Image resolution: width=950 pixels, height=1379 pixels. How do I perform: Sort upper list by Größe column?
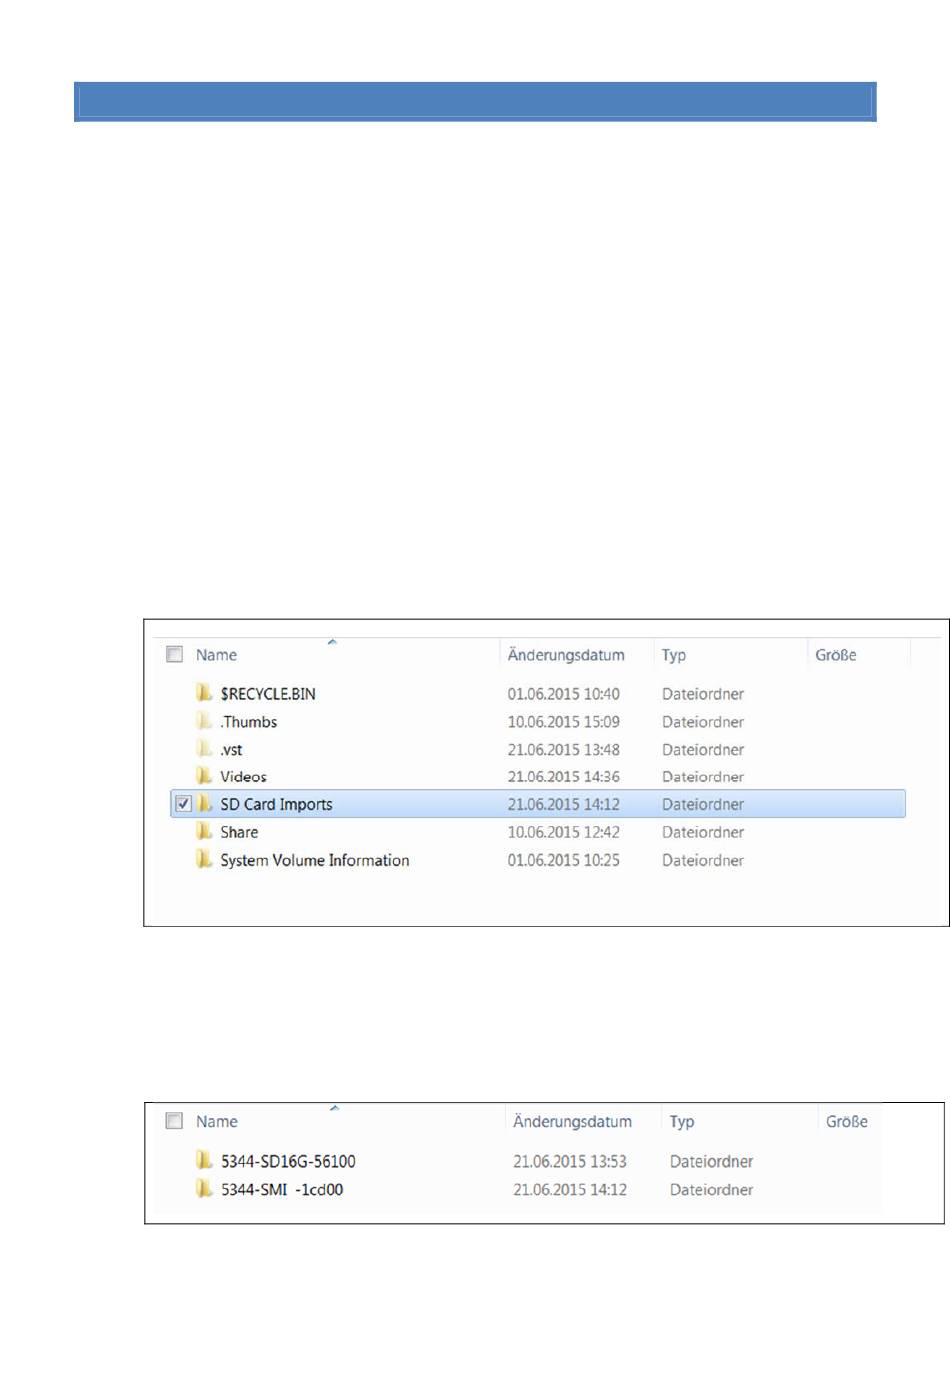point(836,655)
